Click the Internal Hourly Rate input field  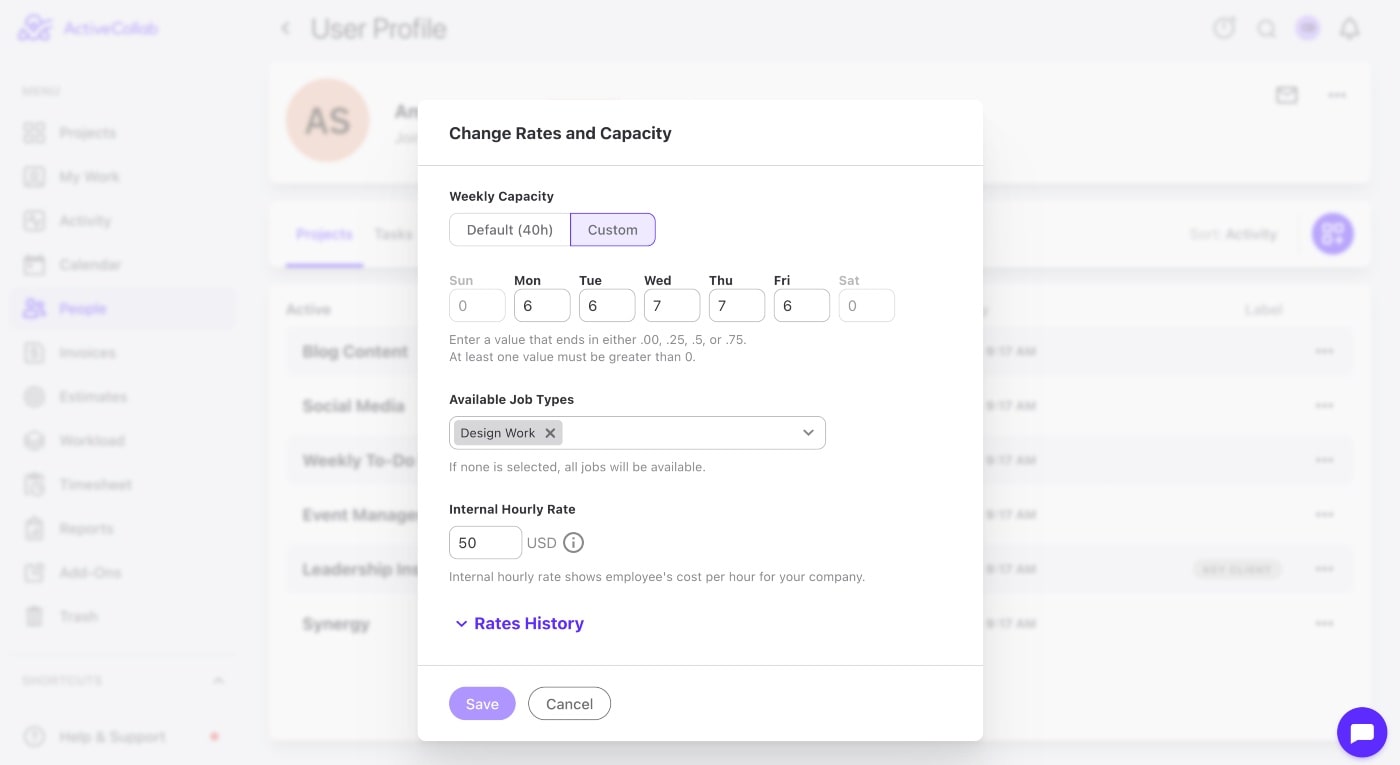[485, 543]
